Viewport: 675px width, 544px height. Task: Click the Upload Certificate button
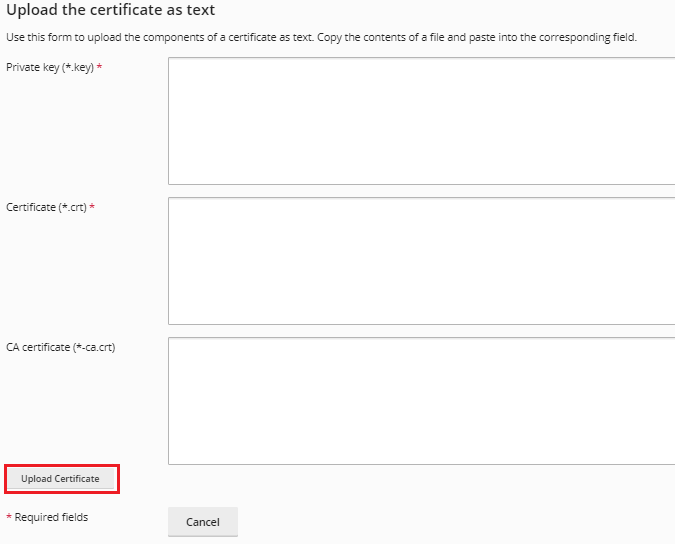61,479
